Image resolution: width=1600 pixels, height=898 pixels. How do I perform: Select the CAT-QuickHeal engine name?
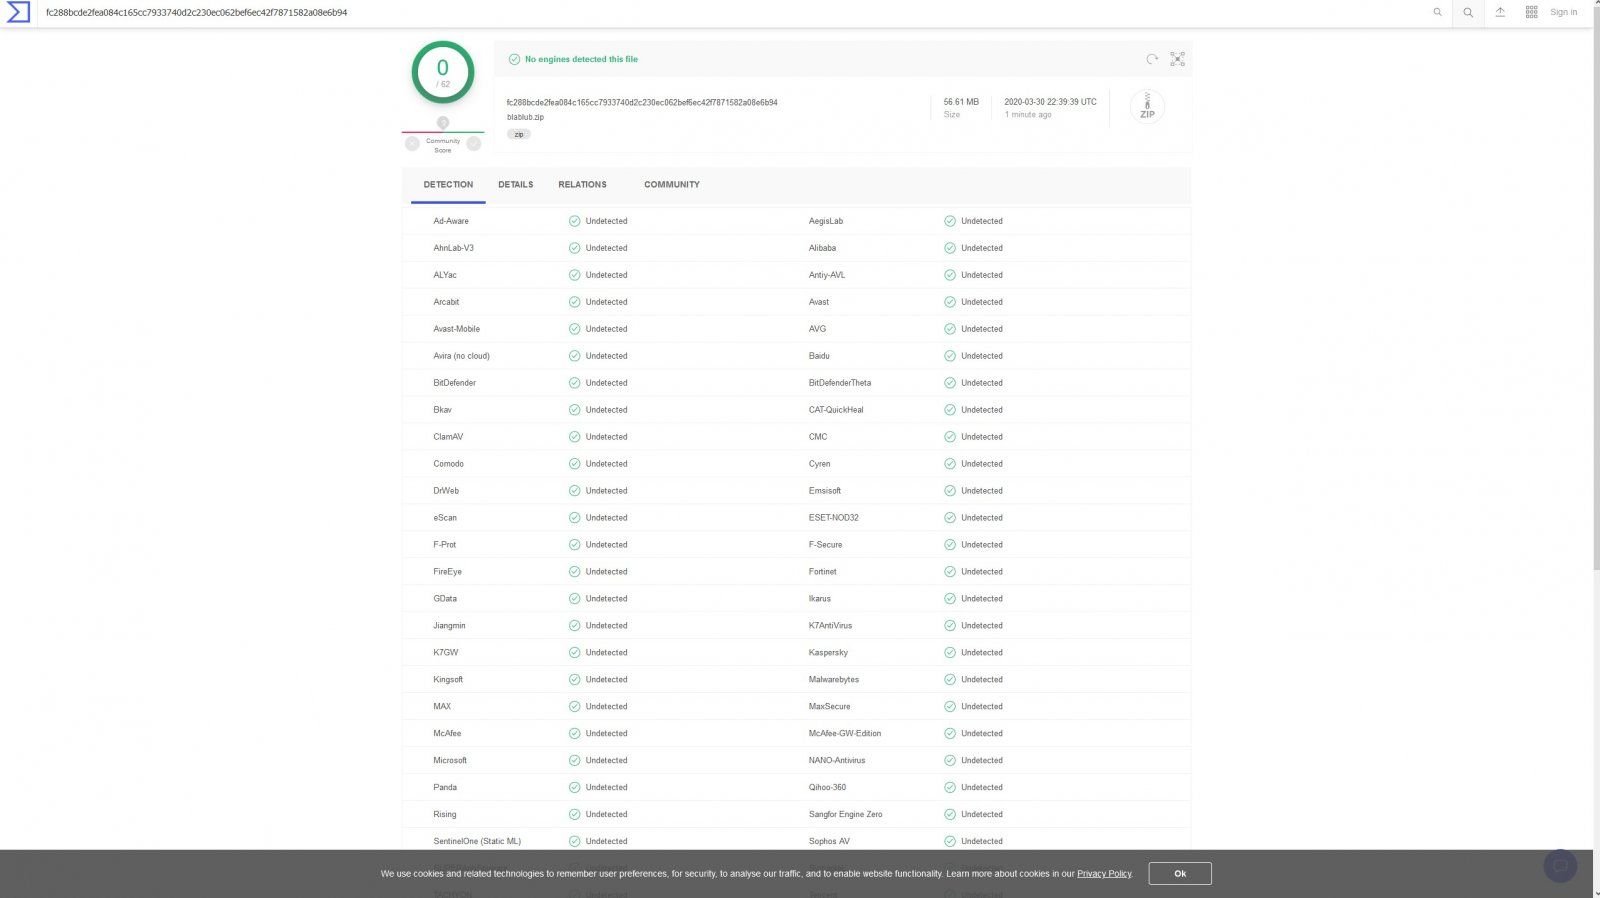pos(836,410)
